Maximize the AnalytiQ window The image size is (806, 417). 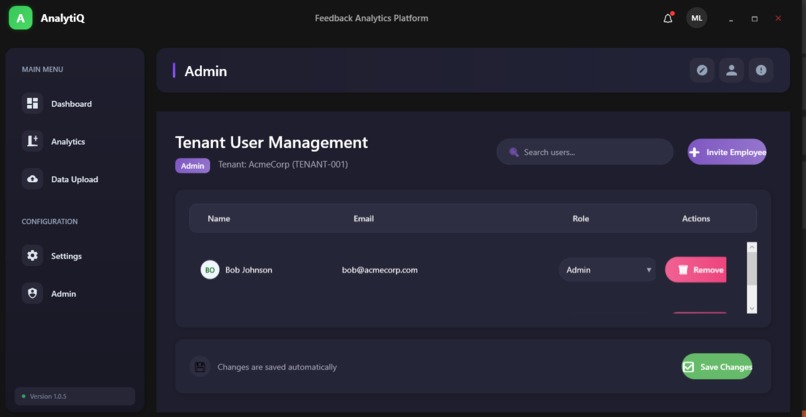pyautogui.click(x=754, y=19)
